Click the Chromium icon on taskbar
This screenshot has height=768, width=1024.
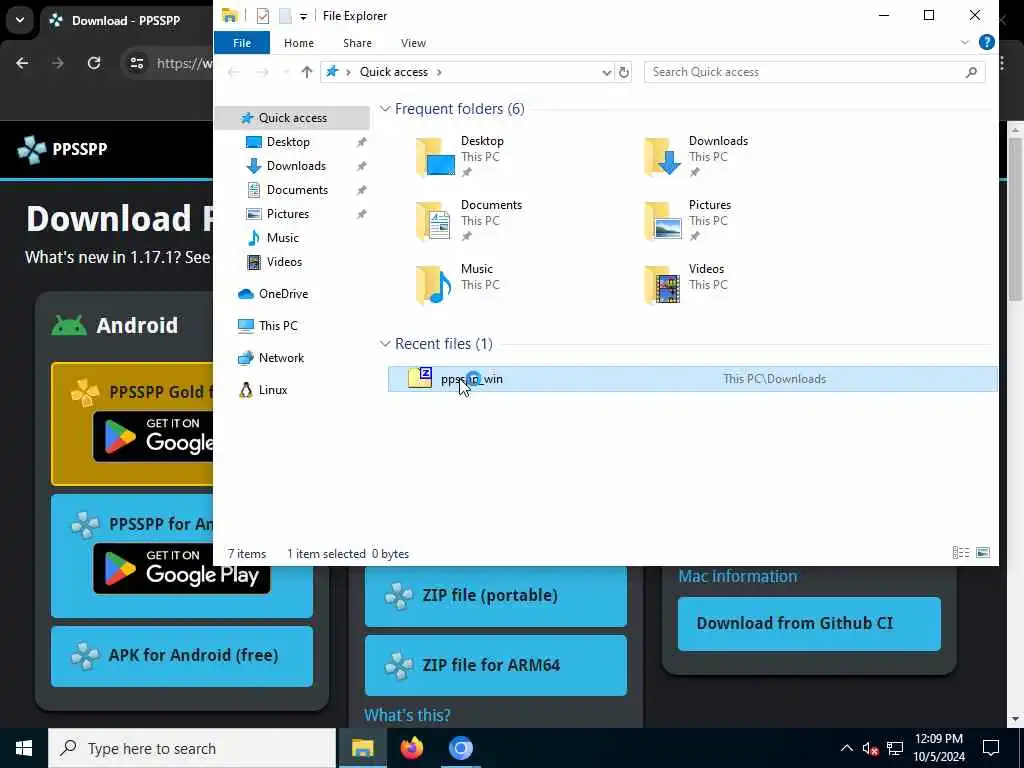pos(460,748)
